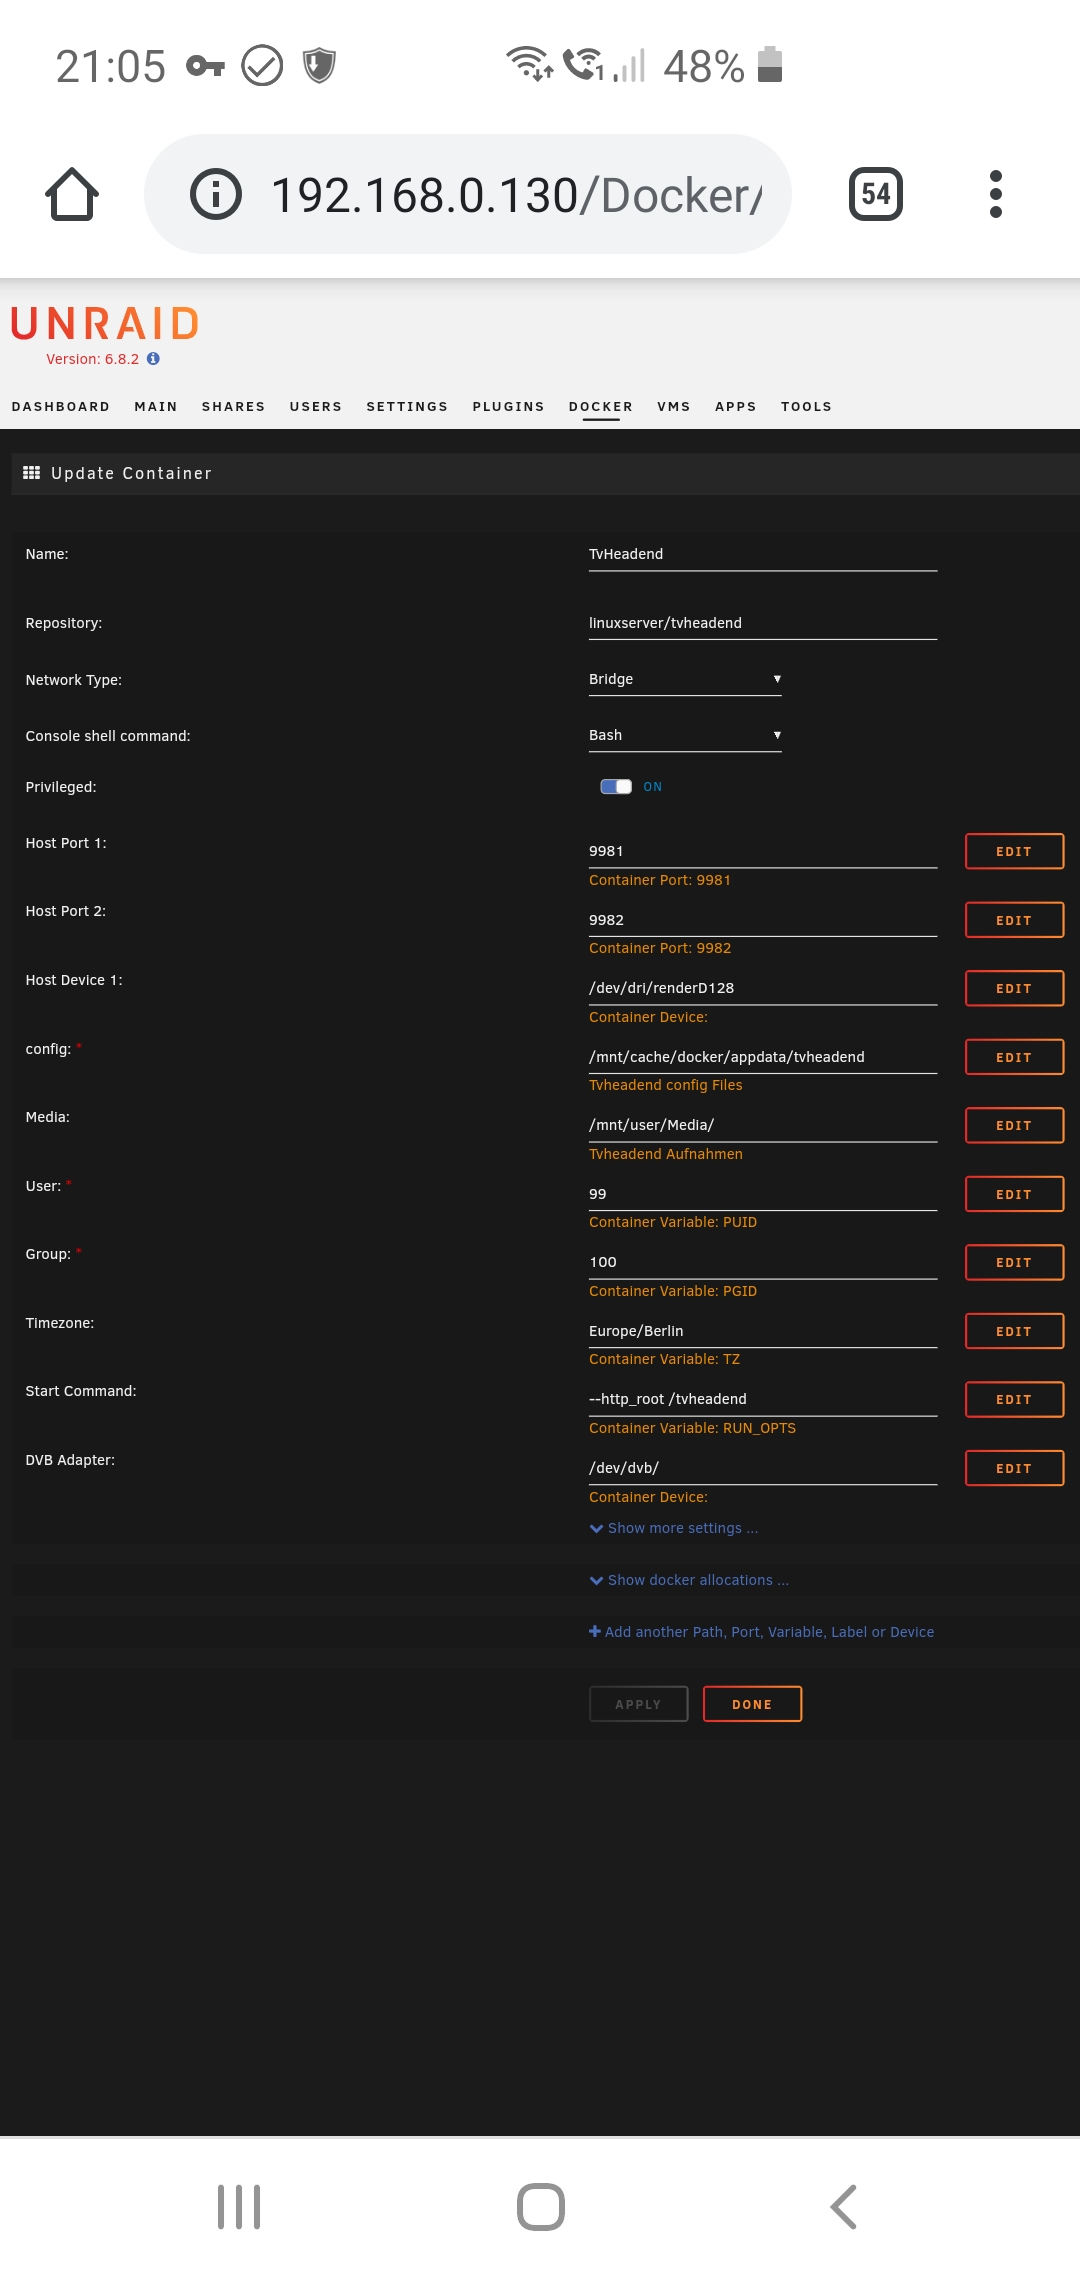Click the Timezone field Europe/Berlin

click(x=763, y=1331)
